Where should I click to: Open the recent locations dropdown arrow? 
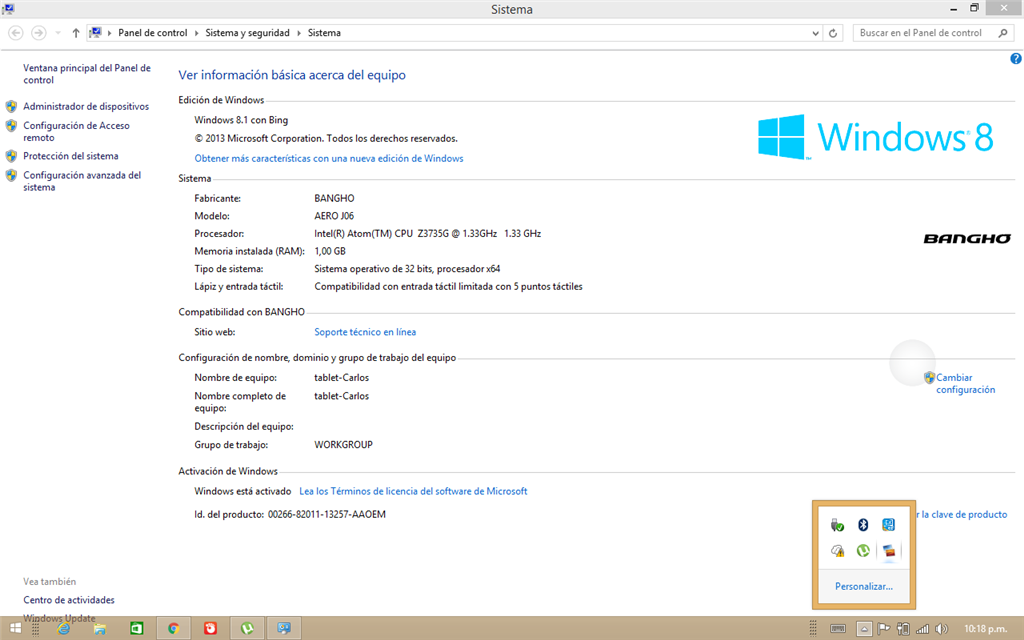[x=57, y=33]
